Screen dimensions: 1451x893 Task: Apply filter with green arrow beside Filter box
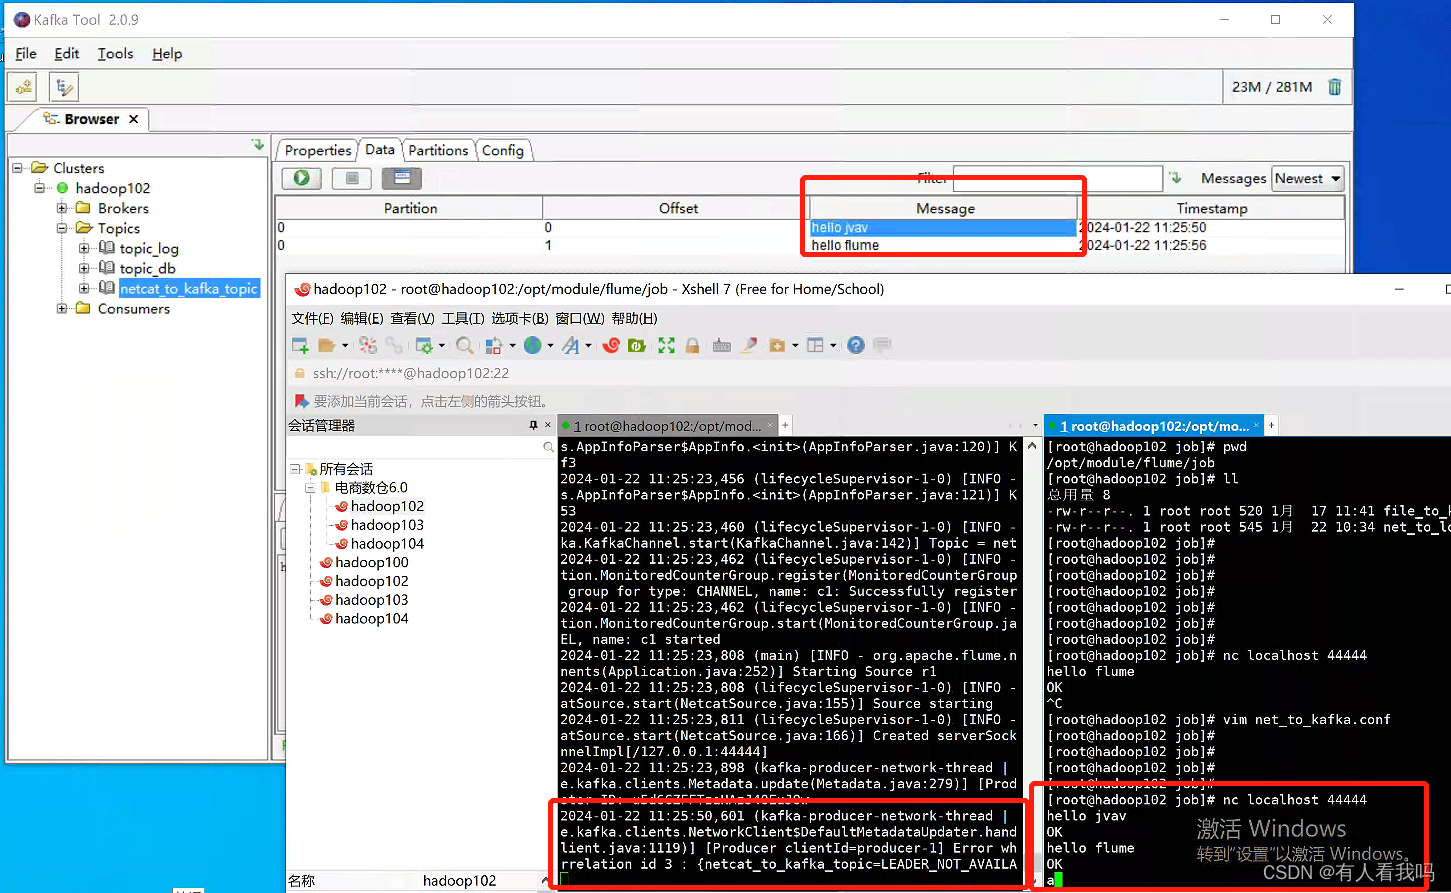point(1176,178)
